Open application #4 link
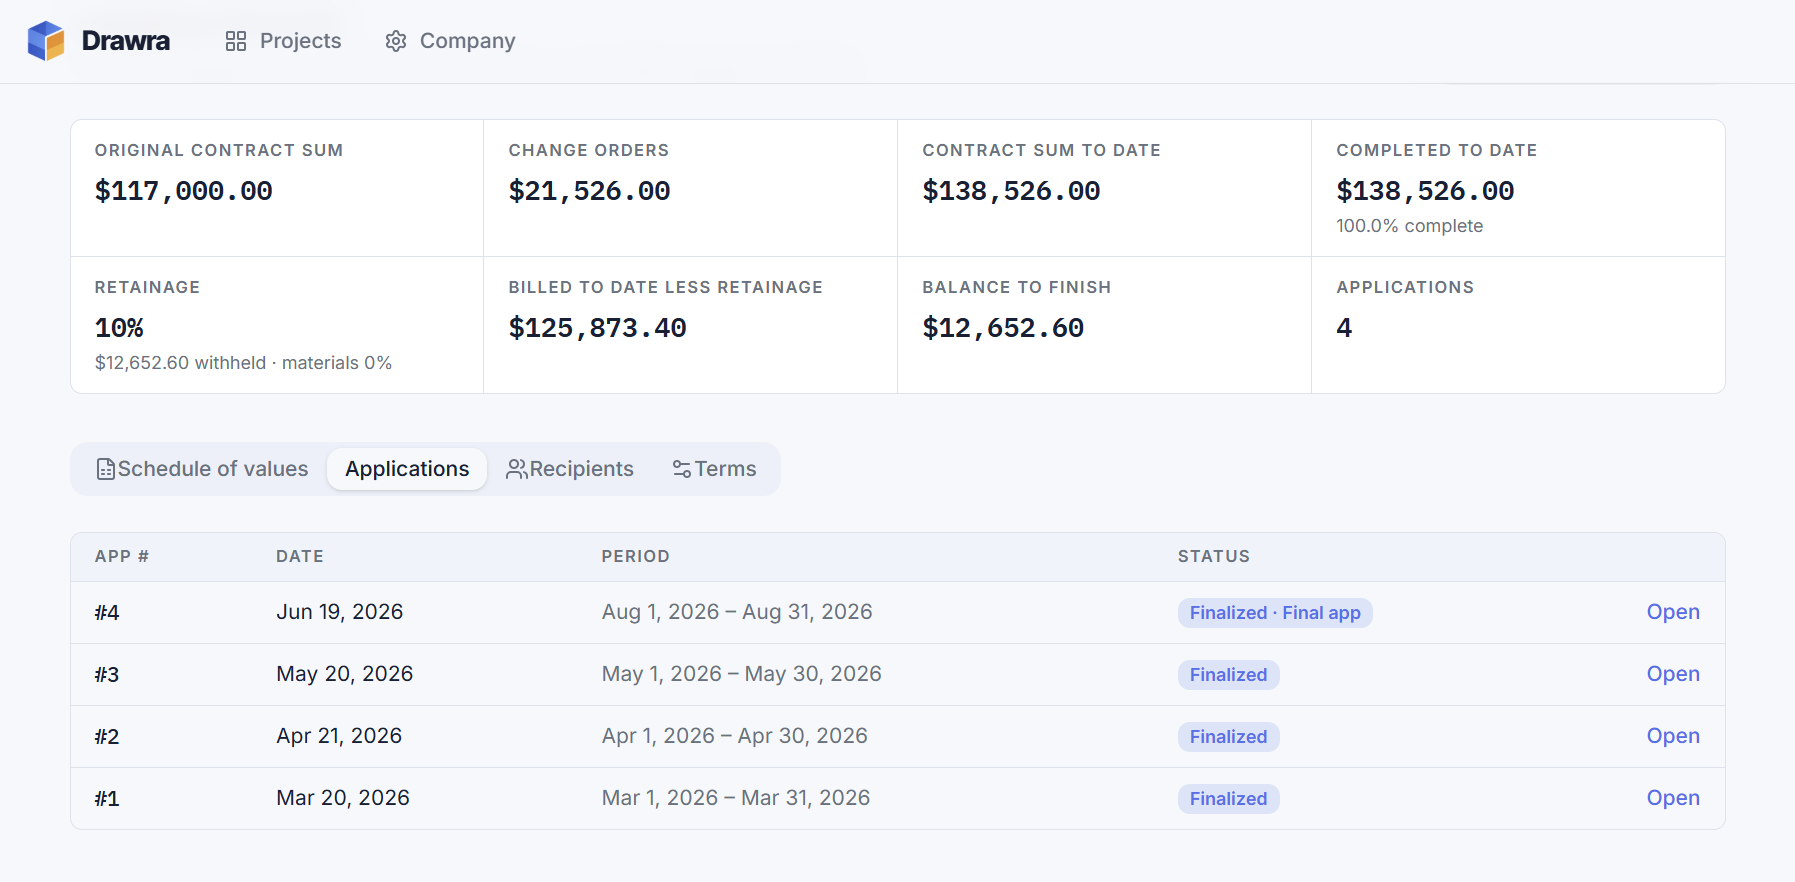The image size is (1795, 882). [1673, 612]
